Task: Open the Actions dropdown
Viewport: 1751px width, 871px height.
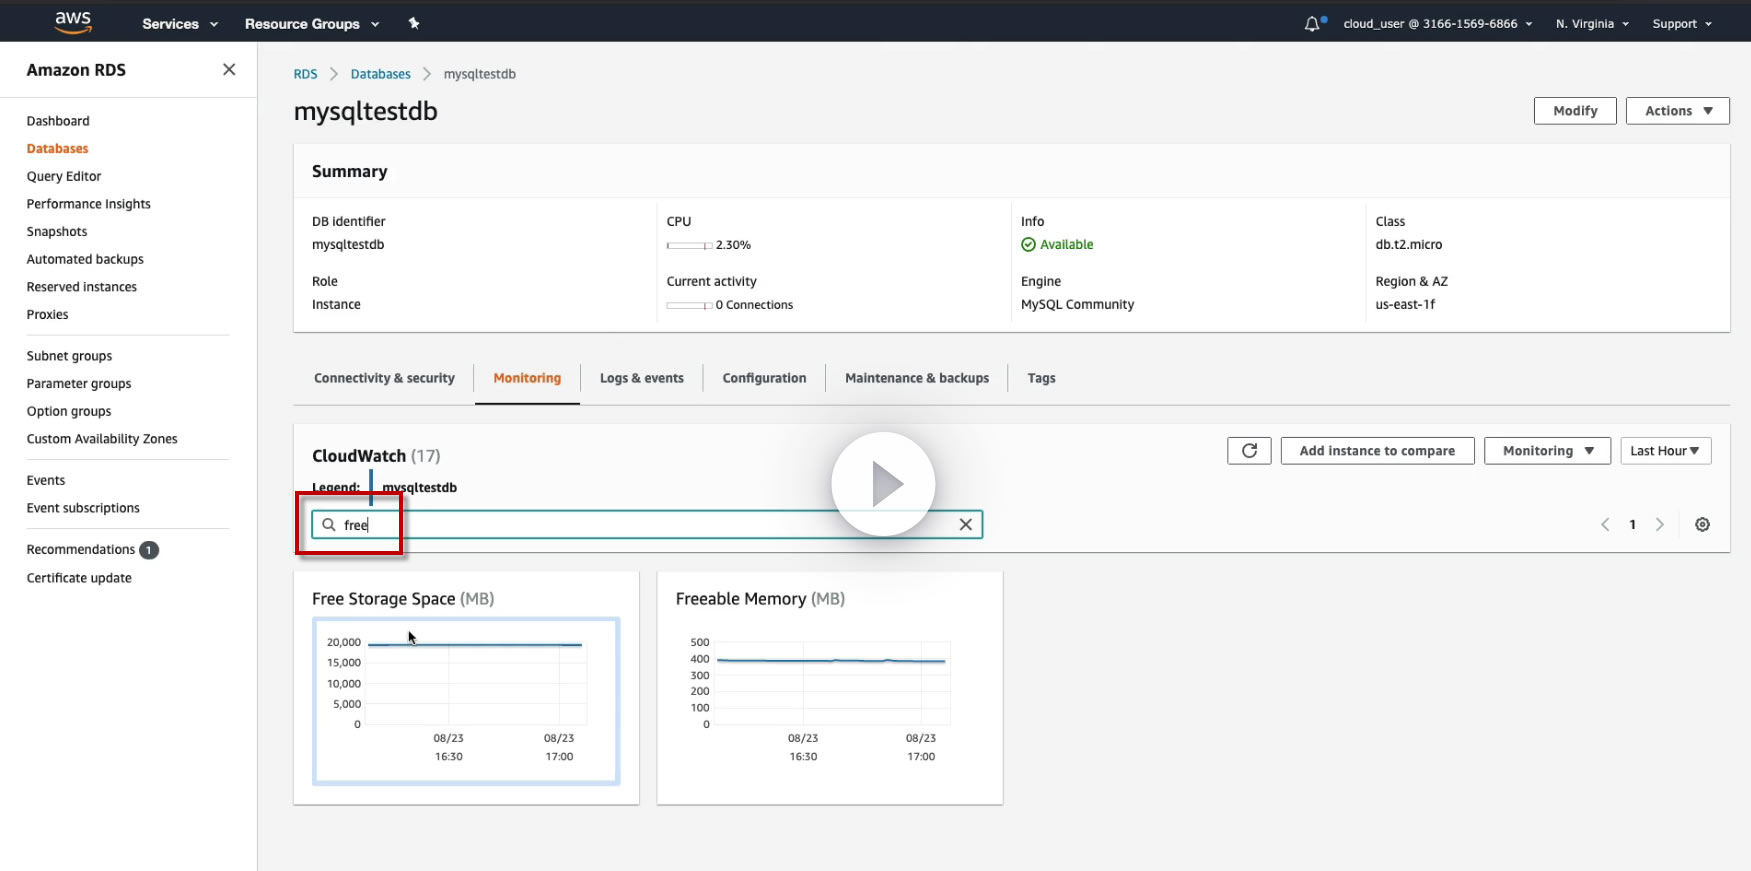Action: [1677, 111]
